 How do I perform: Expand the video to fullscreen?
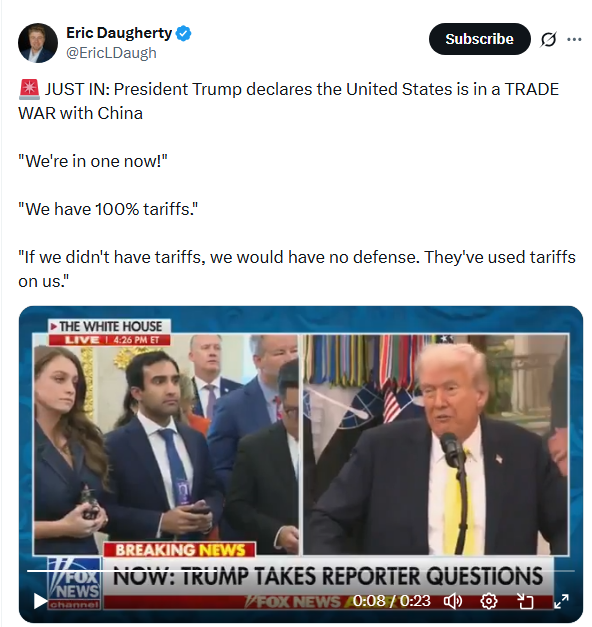(561, 601)
